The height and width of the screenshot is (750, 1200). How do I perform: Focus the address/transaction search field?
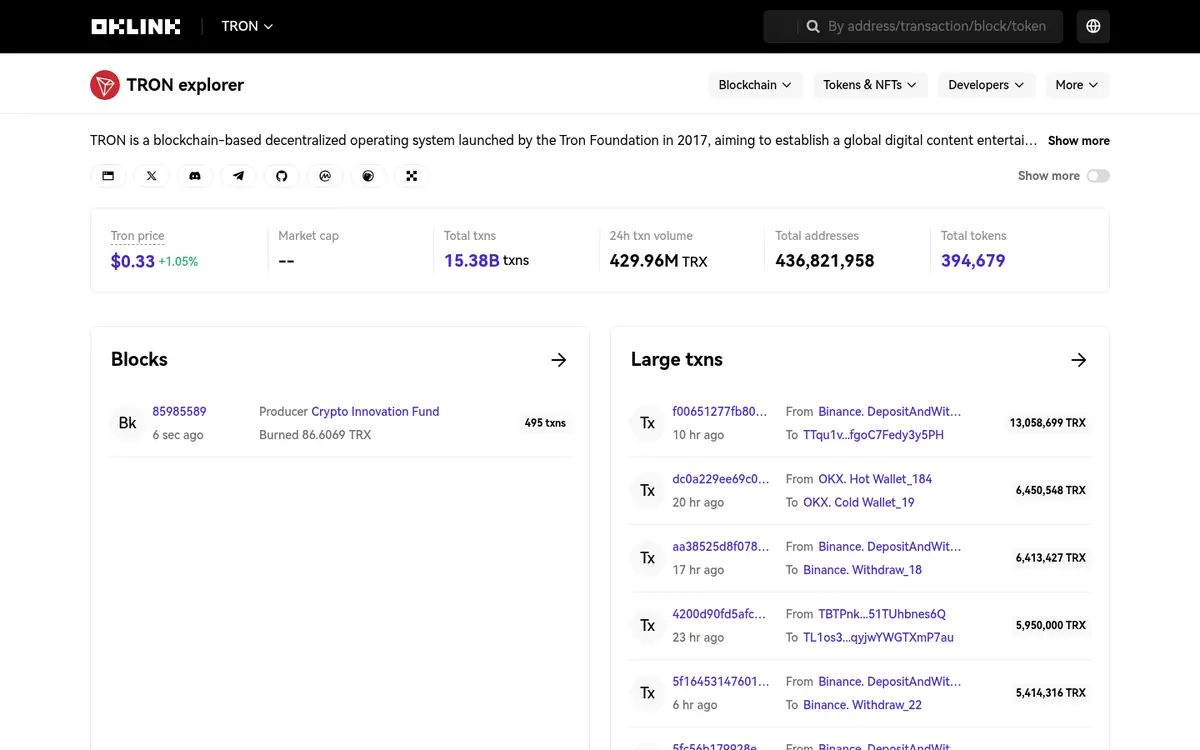pyautogui.click(x=936, y=27)
